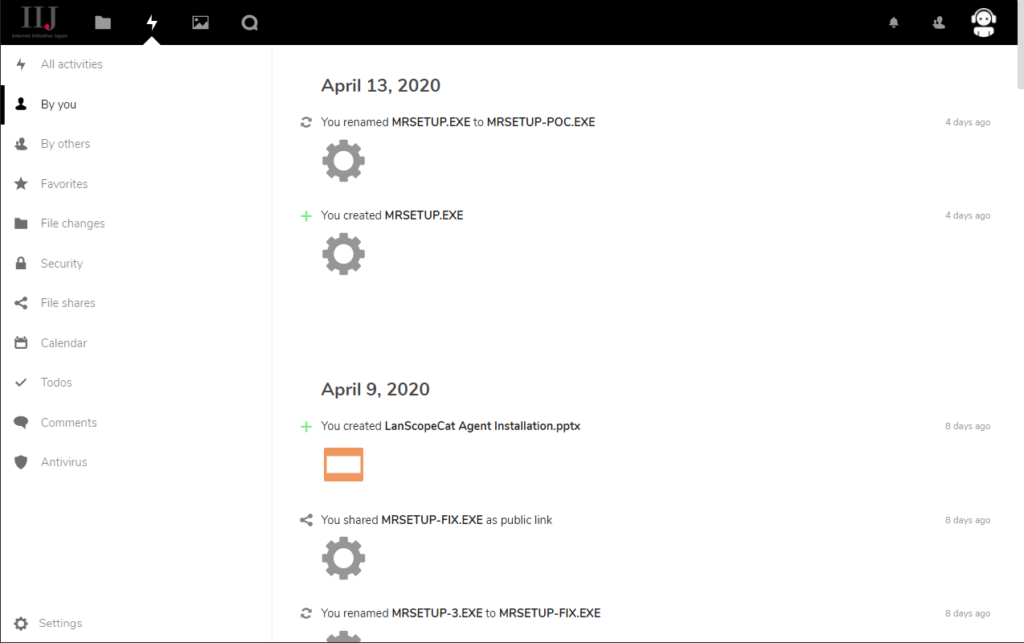The height and width of the screenshot is (643, 1024).
Task: Open the contacts icon in header
Action: pos(938,22)
